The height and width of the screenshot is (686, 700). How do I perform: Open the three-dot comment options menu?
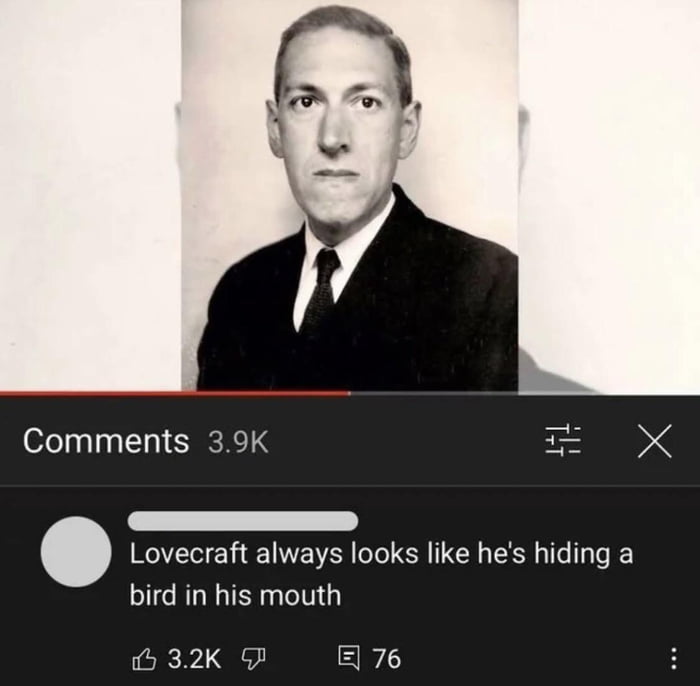pos(674,659)
